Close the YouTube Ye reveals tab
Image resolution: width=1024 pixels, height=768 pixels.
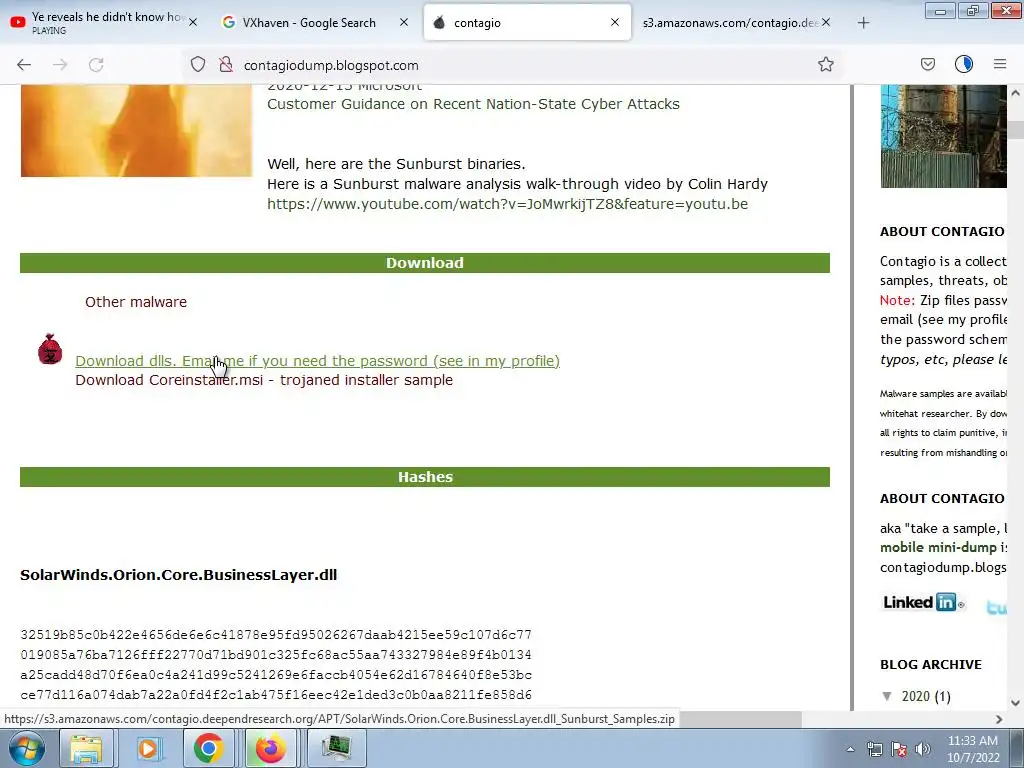(x=193, y=22)
